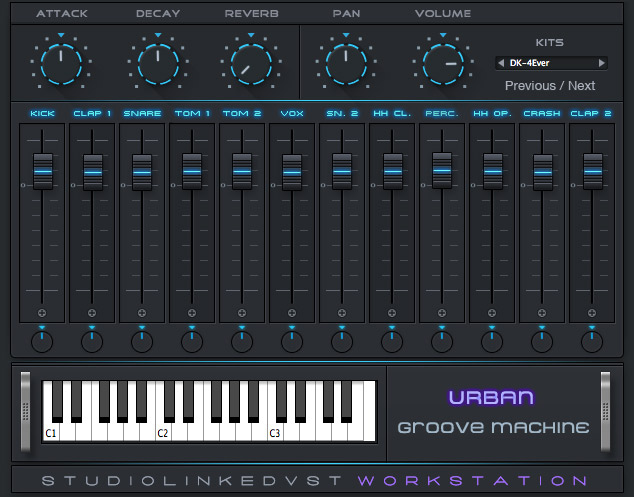The image size is (634, 497).
Task: Click the Perc. channel fader handle
Action: [442, 170]
